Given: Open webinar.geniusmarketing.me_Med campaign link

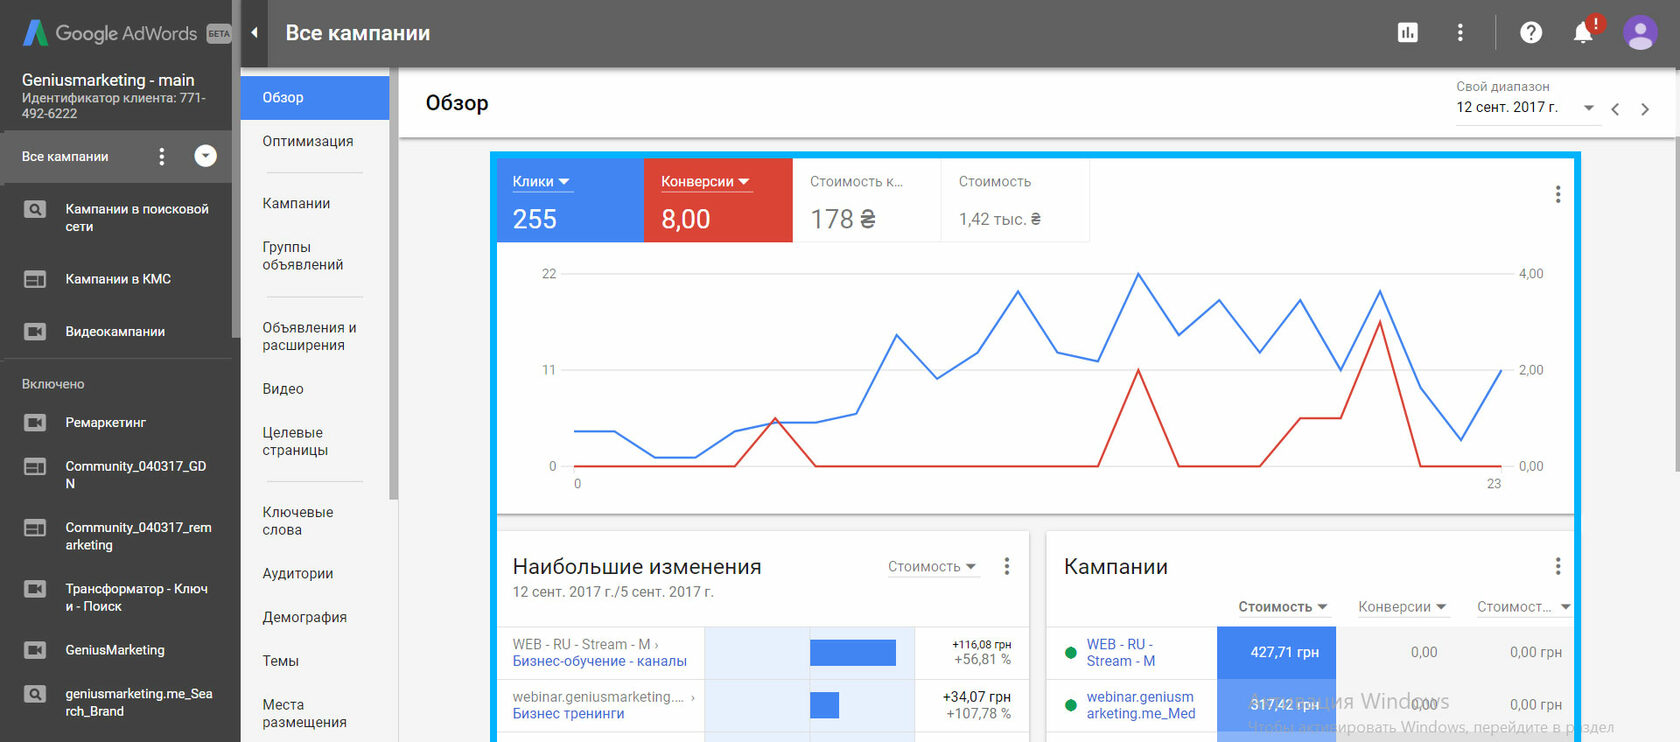Looking at the screenshot, I should point(1141,705).
